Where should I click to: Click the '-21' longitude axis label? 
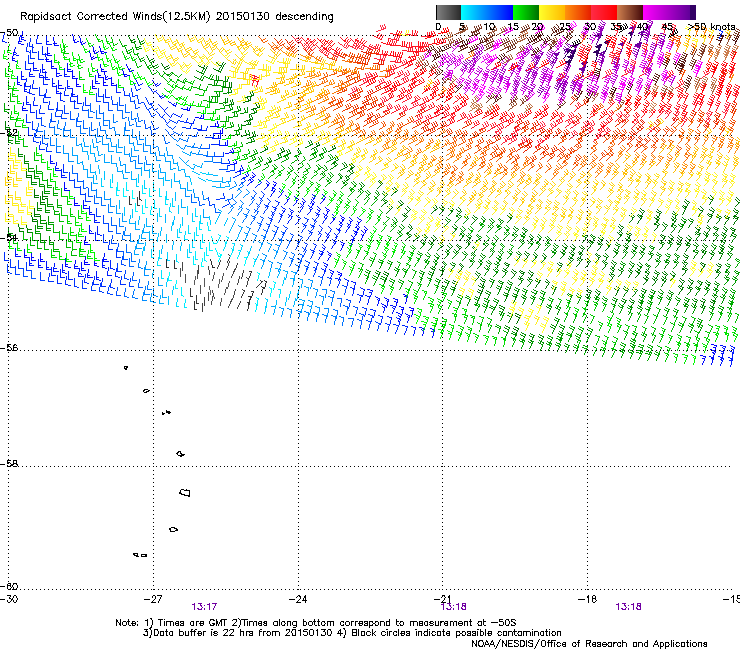[443, 599]
